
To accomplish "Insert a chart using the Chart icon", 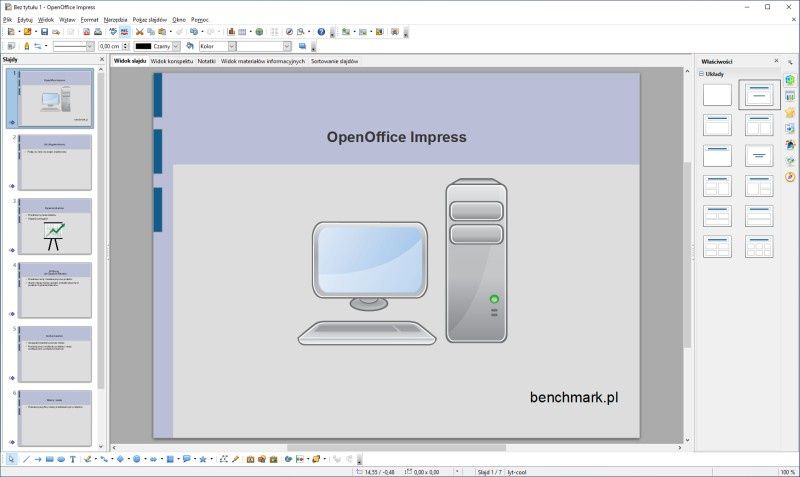I will tap(231, 32).
